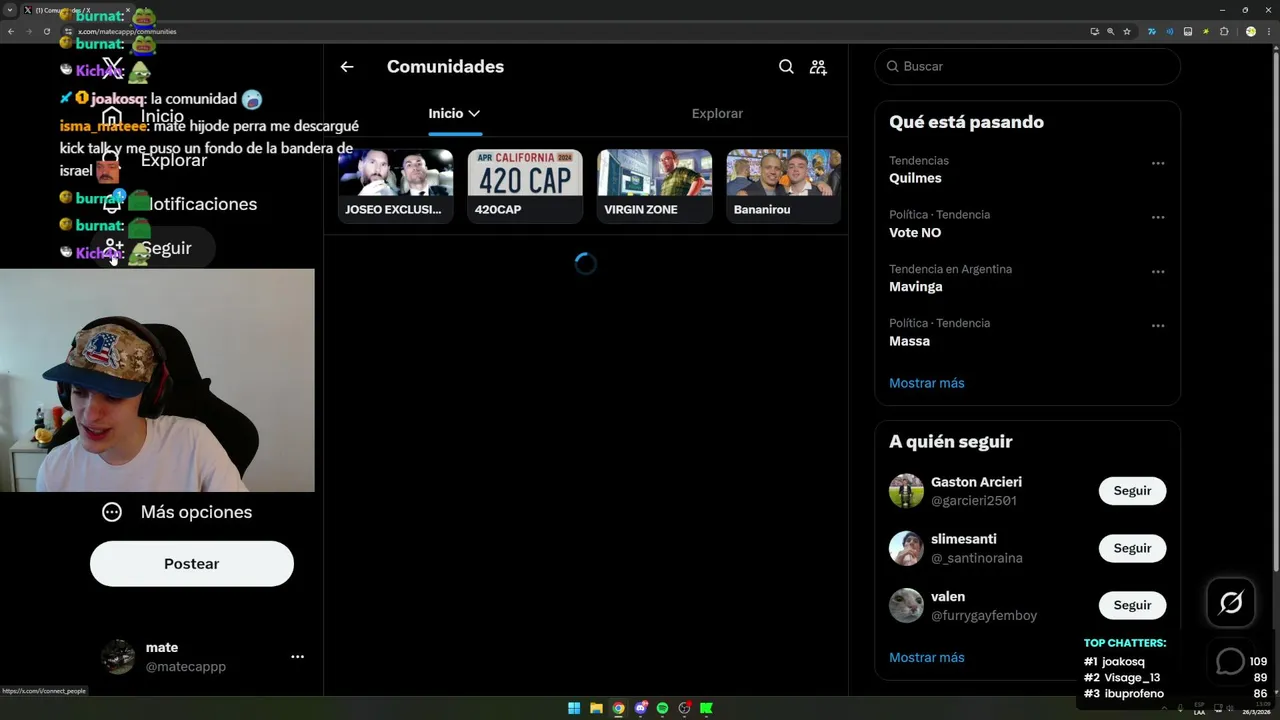1280x720 pixels.
Task: Click the zoom magnifier icon in address bar
Action: coord(1110,31)
